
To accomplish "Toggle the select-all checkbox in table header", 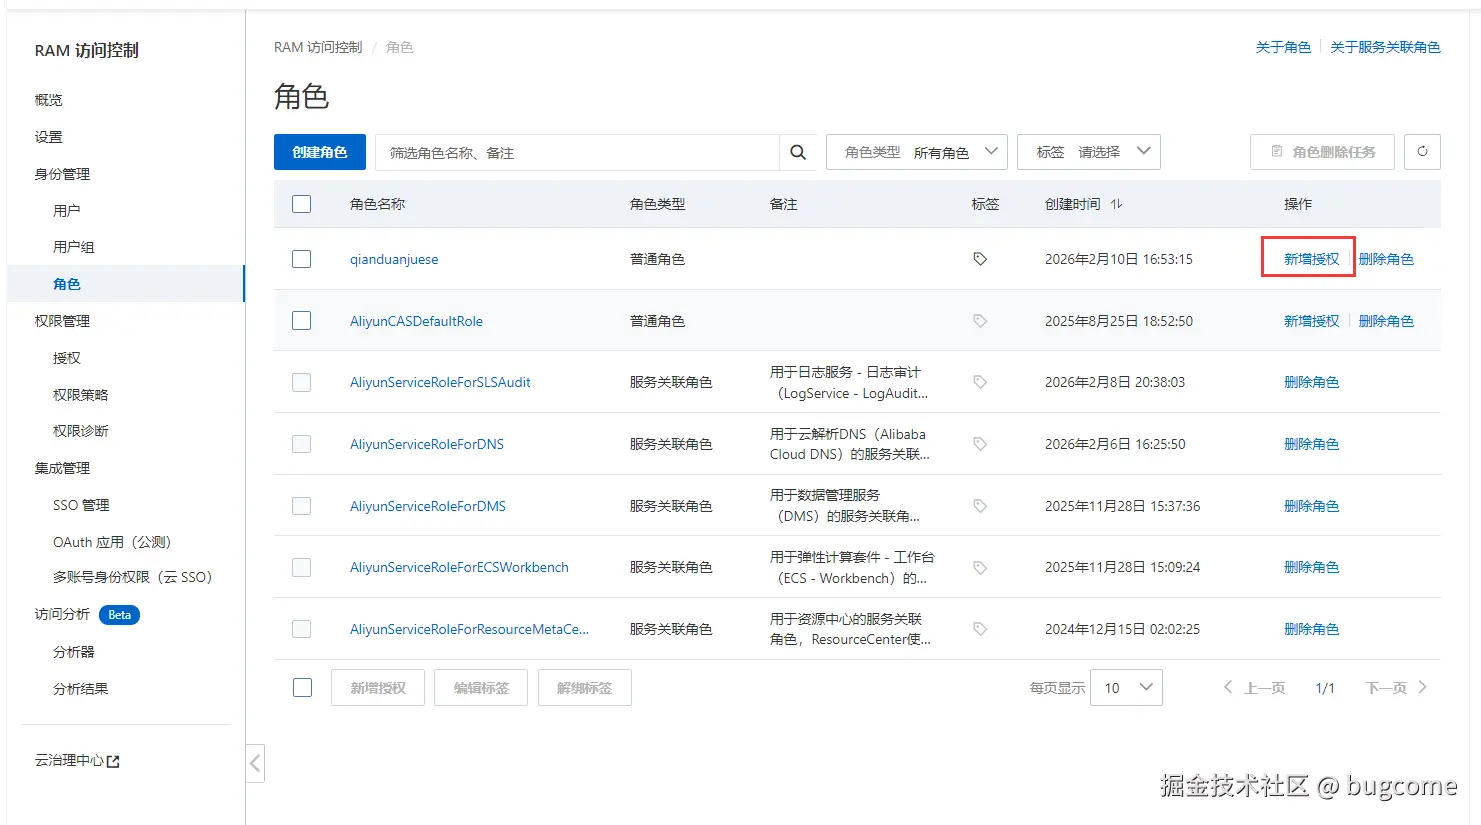I will 301,204.
